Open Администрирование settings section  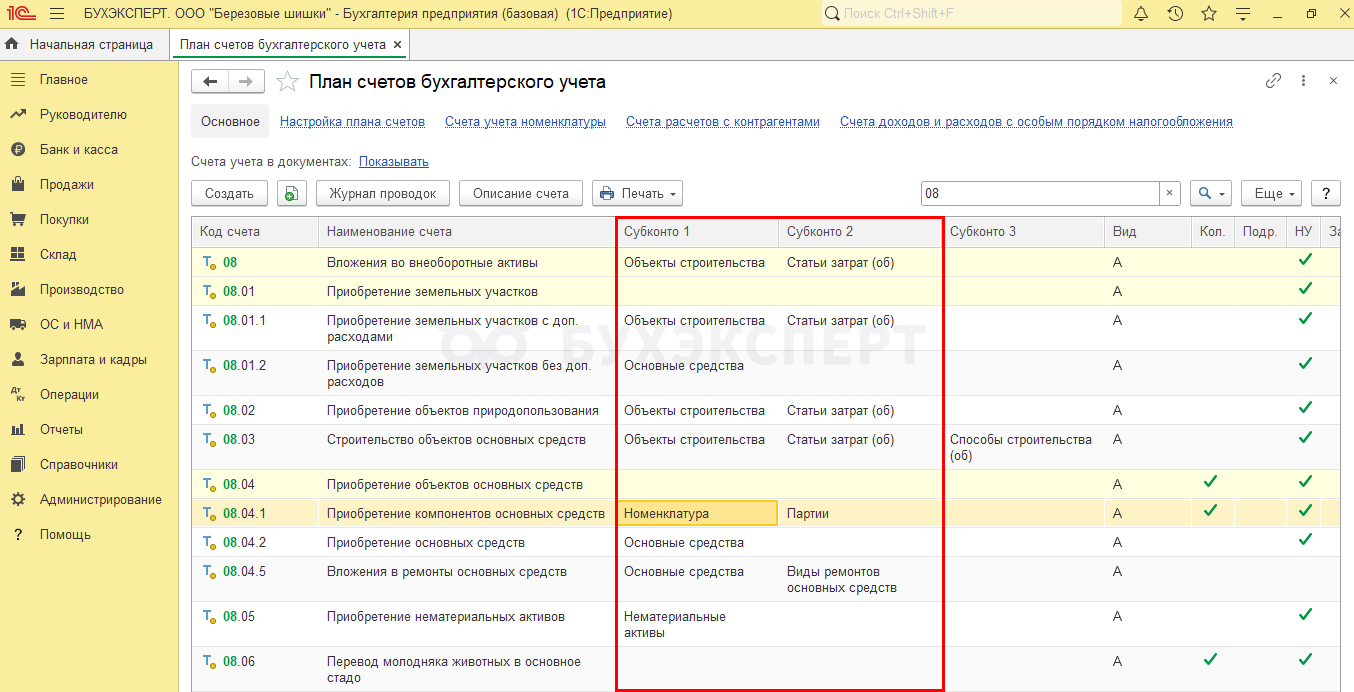[101, 500]
